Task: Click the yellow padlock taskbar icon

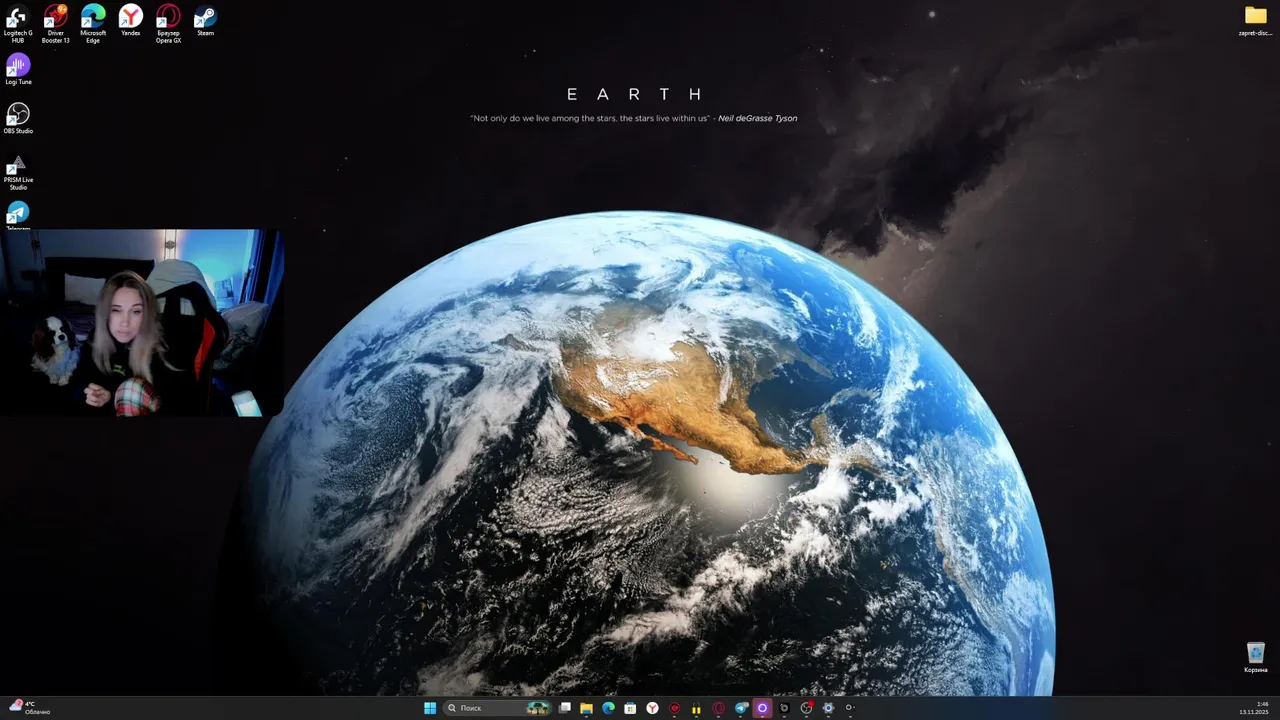Action: [x=696, y=708]
